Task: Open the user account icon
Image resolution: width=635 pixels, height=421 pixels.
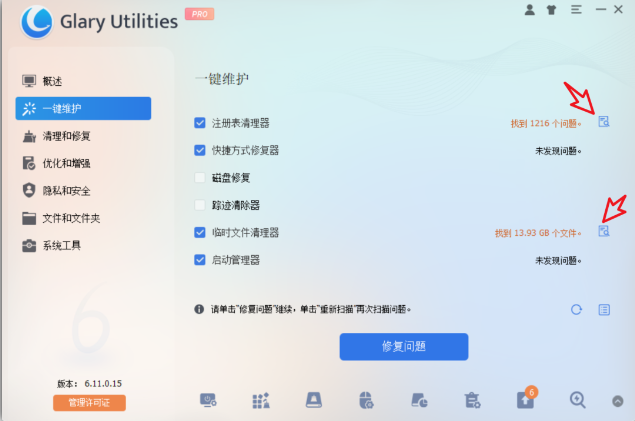Action: pyautogui.click(x=529, y=10)
